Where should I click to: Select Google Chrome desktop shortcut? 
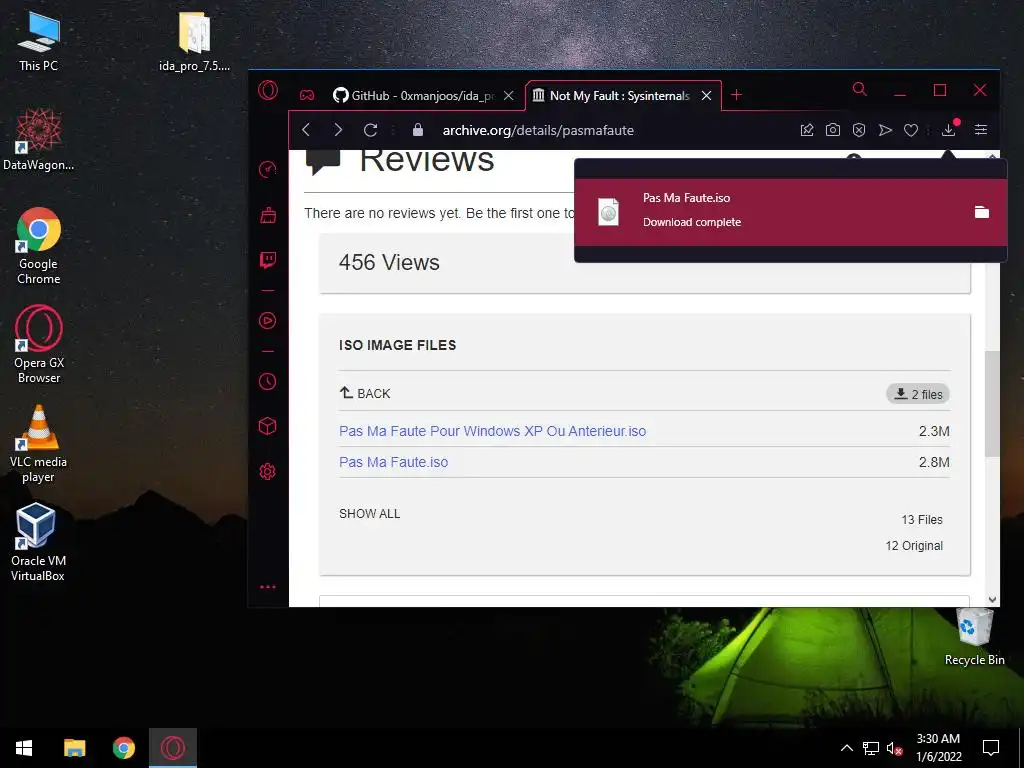click(x=39, y=246)
